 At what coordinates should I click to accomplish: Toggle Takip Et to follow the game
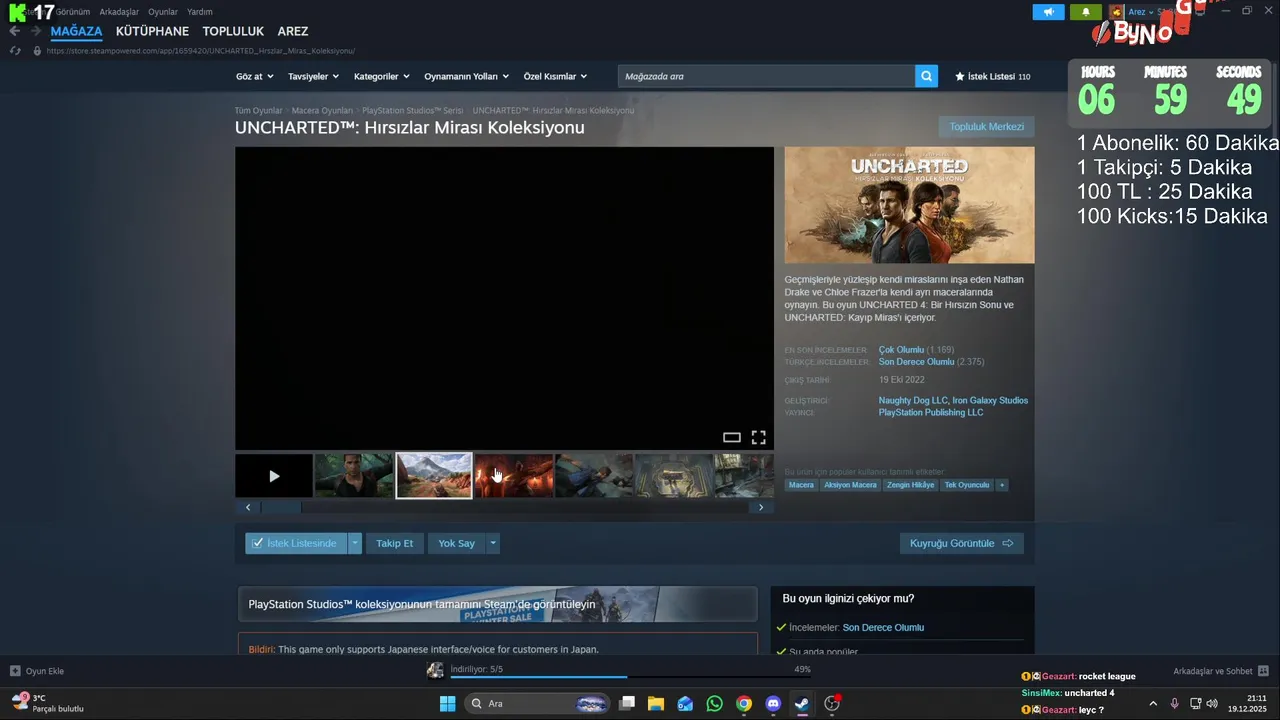[x=394, y=543]
